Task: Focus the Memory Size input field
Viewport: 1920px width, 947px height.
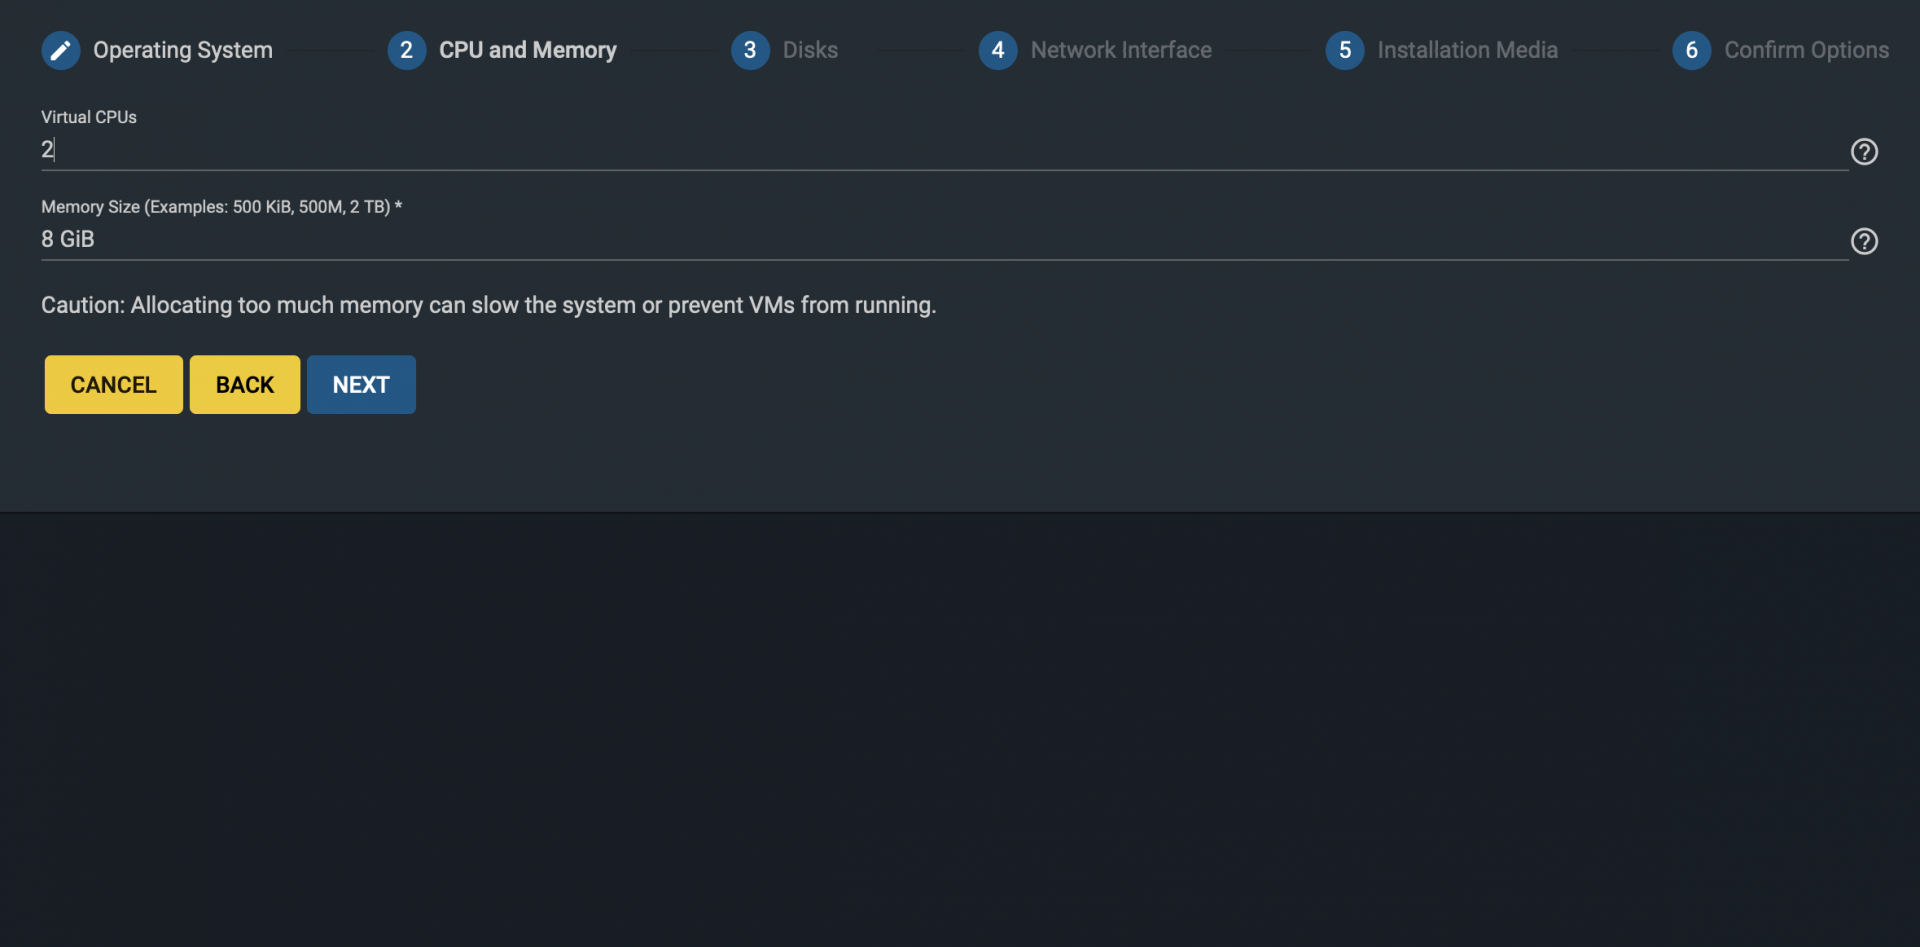Action: [944, 240]
